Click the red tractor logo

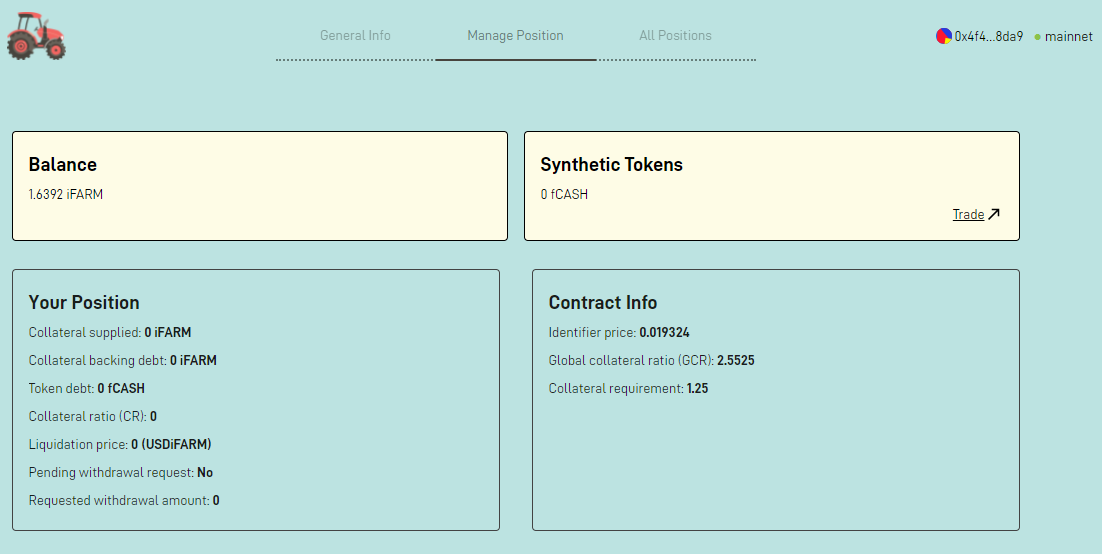[37, 36]
